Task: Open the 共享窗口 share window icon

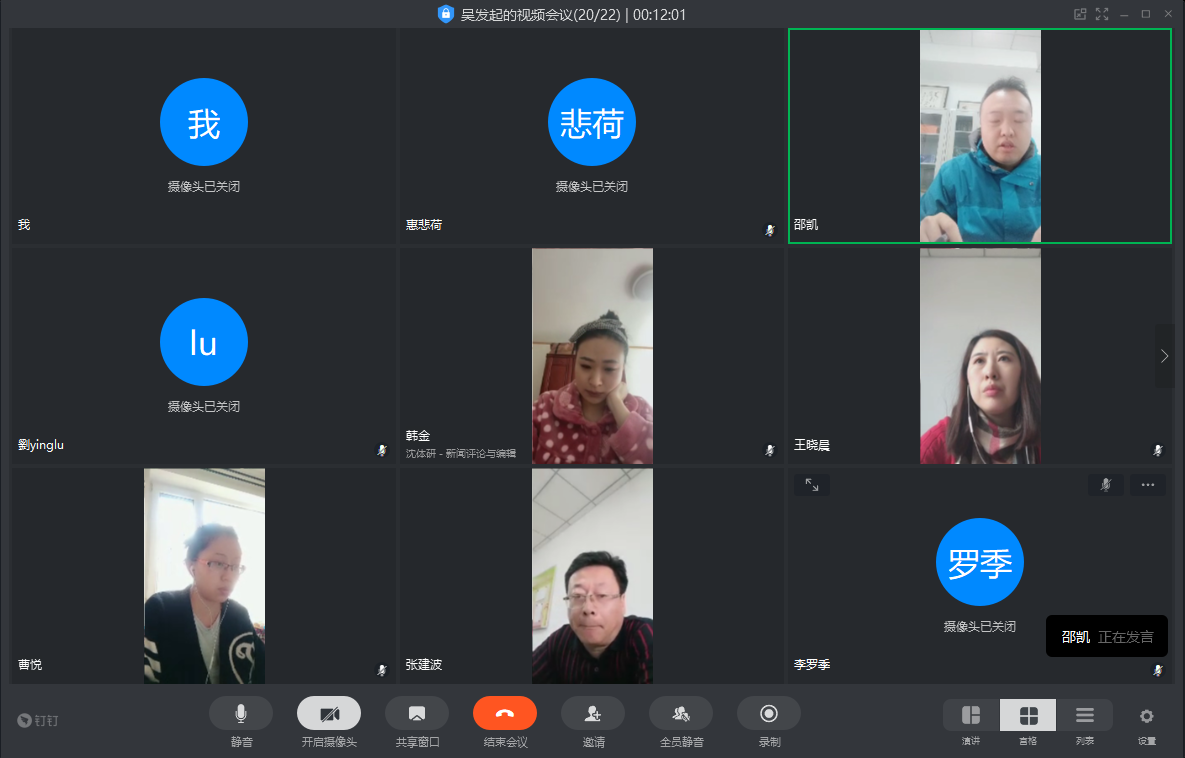Action: point(416,713)
